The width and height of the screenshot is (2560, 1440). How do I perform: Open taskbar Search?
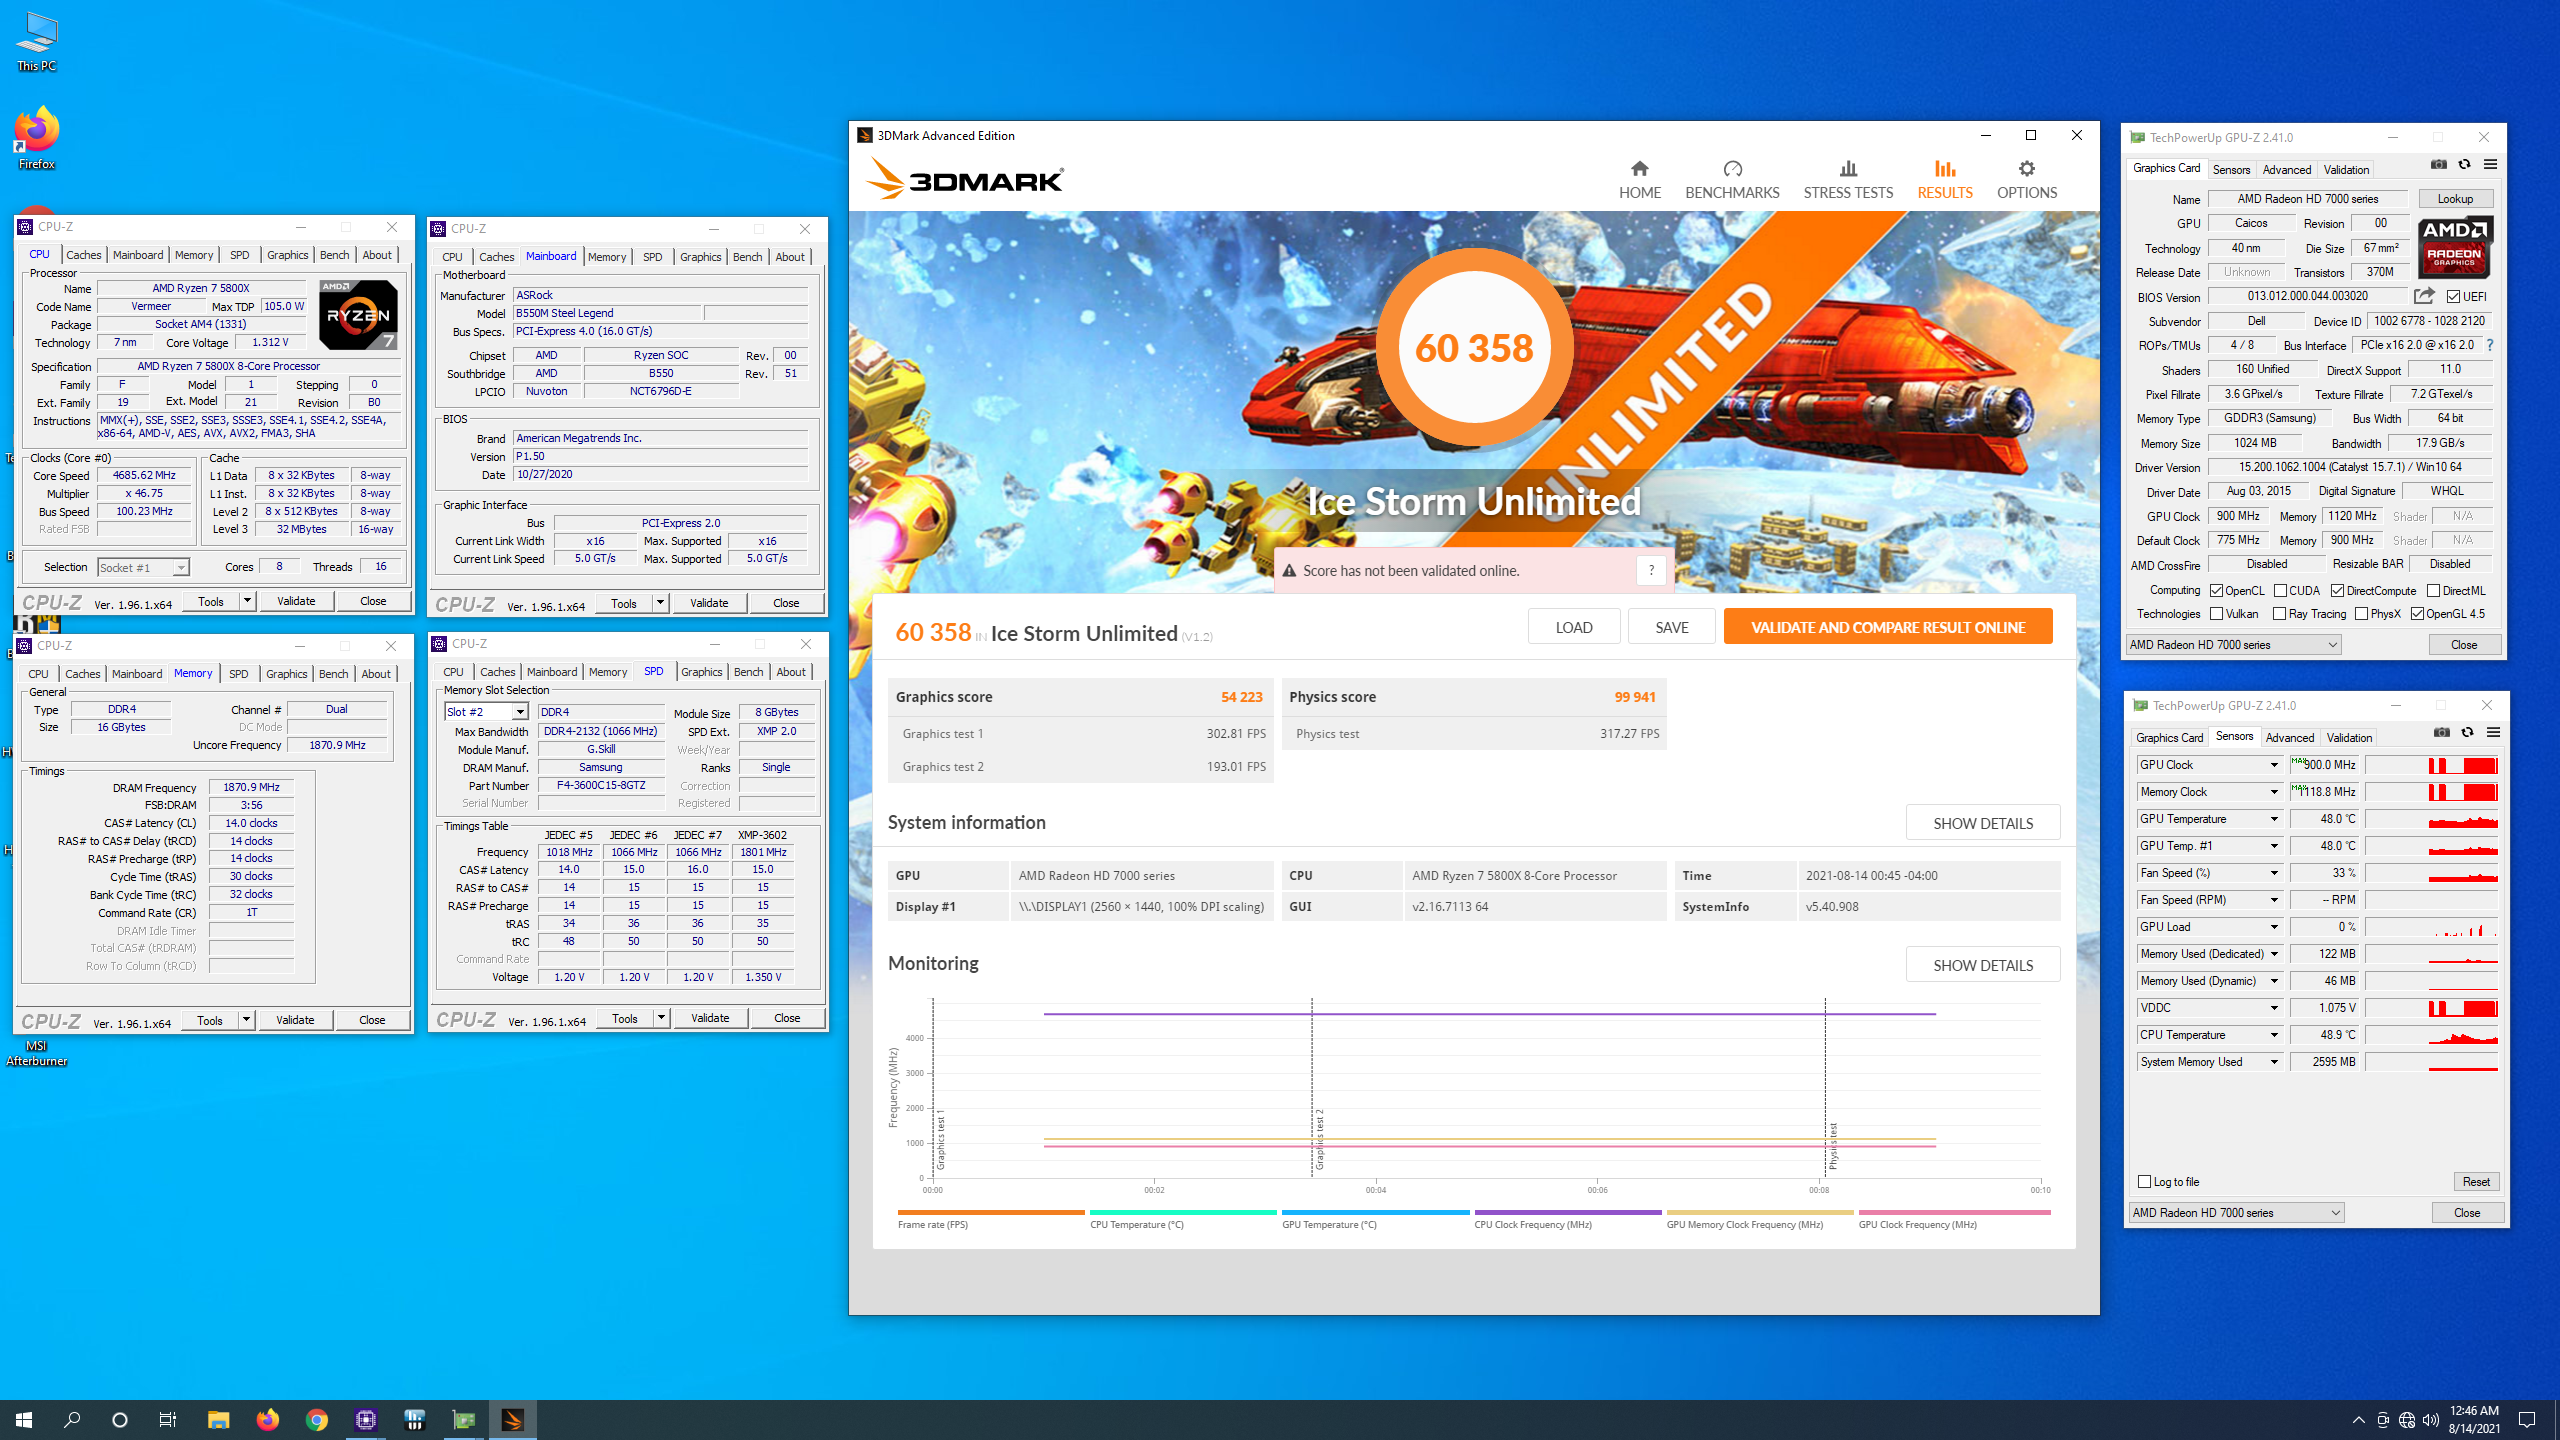tap(72, 1420)
